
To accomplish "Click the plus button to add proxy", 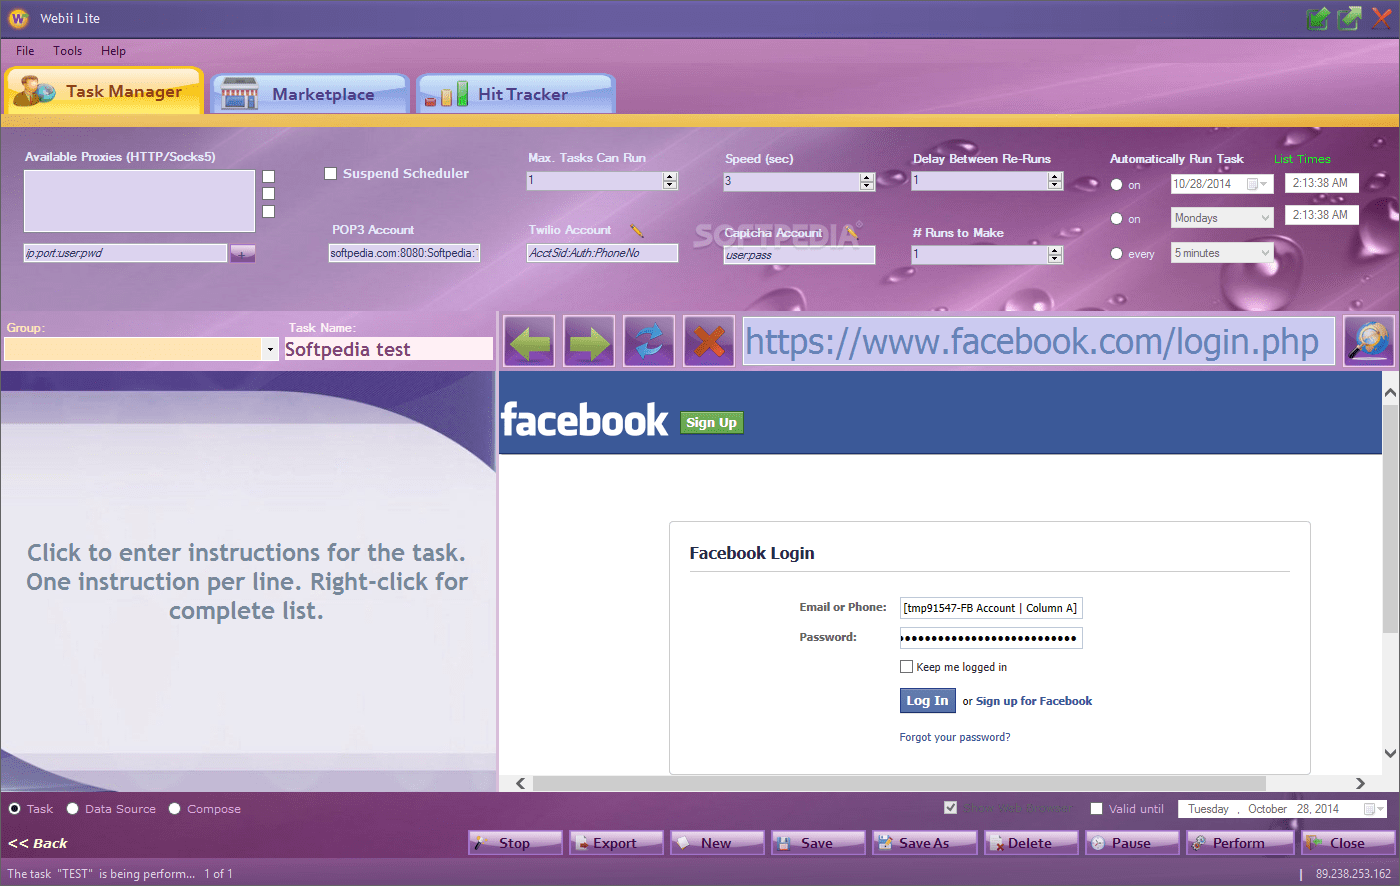I will click(242, 254).
